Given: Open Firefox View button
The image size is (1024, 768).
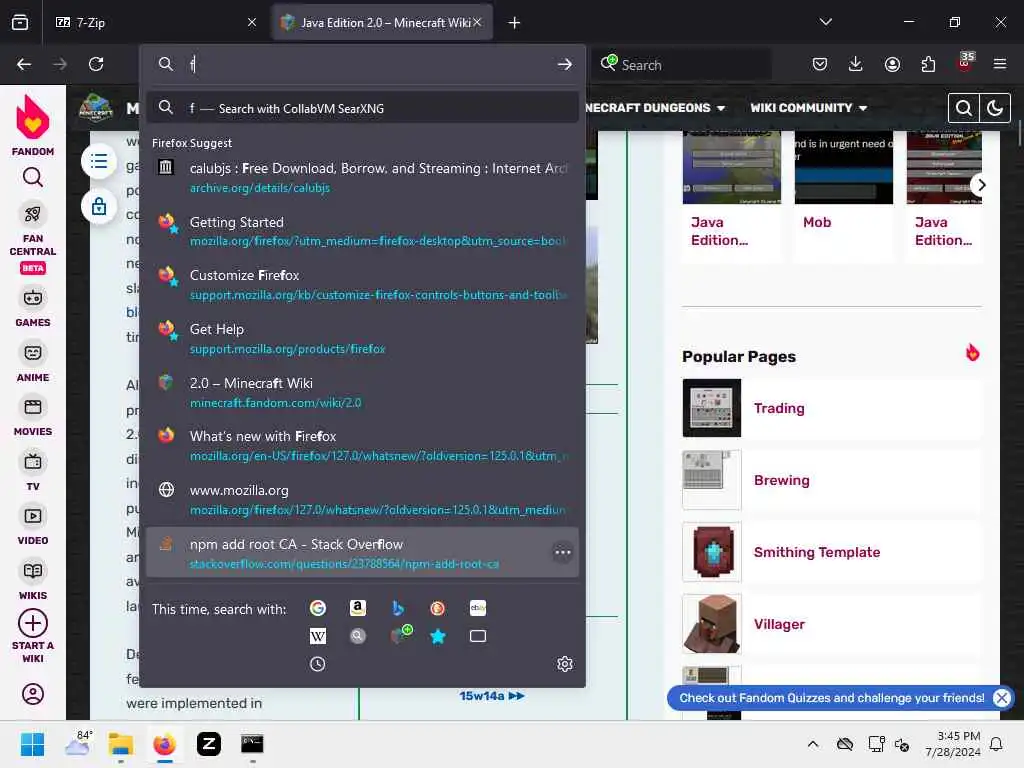Looking at the screenshot, I should click(x=20, y=22).
